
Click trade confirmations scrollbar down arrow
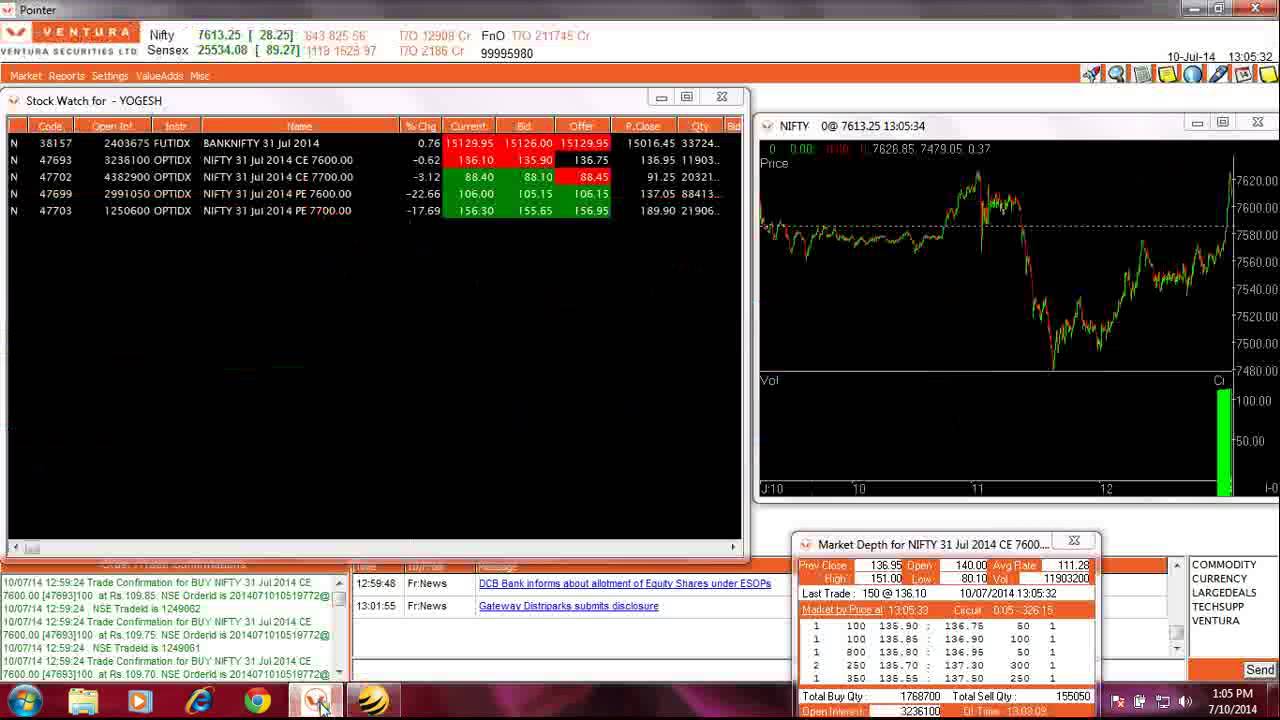(340, 672)
